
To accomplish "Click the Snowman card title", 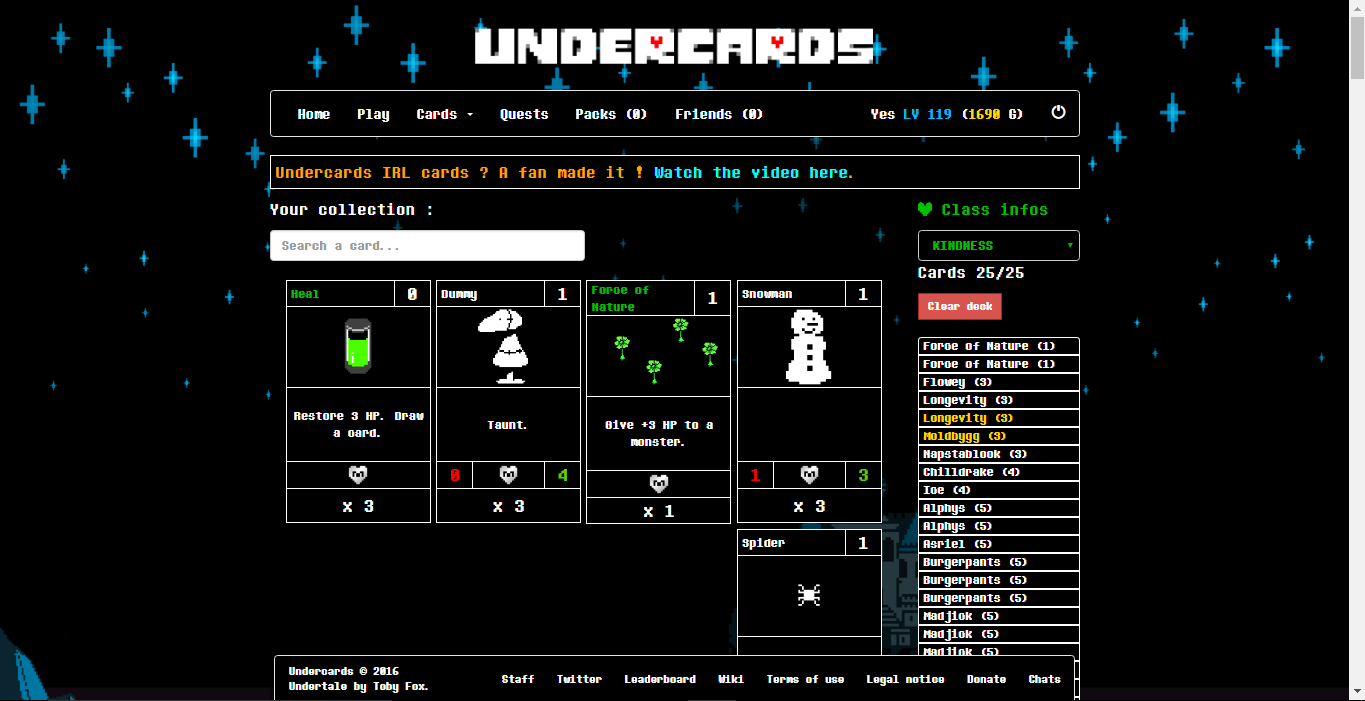I will pyautogui.click(x=767, y=294).
